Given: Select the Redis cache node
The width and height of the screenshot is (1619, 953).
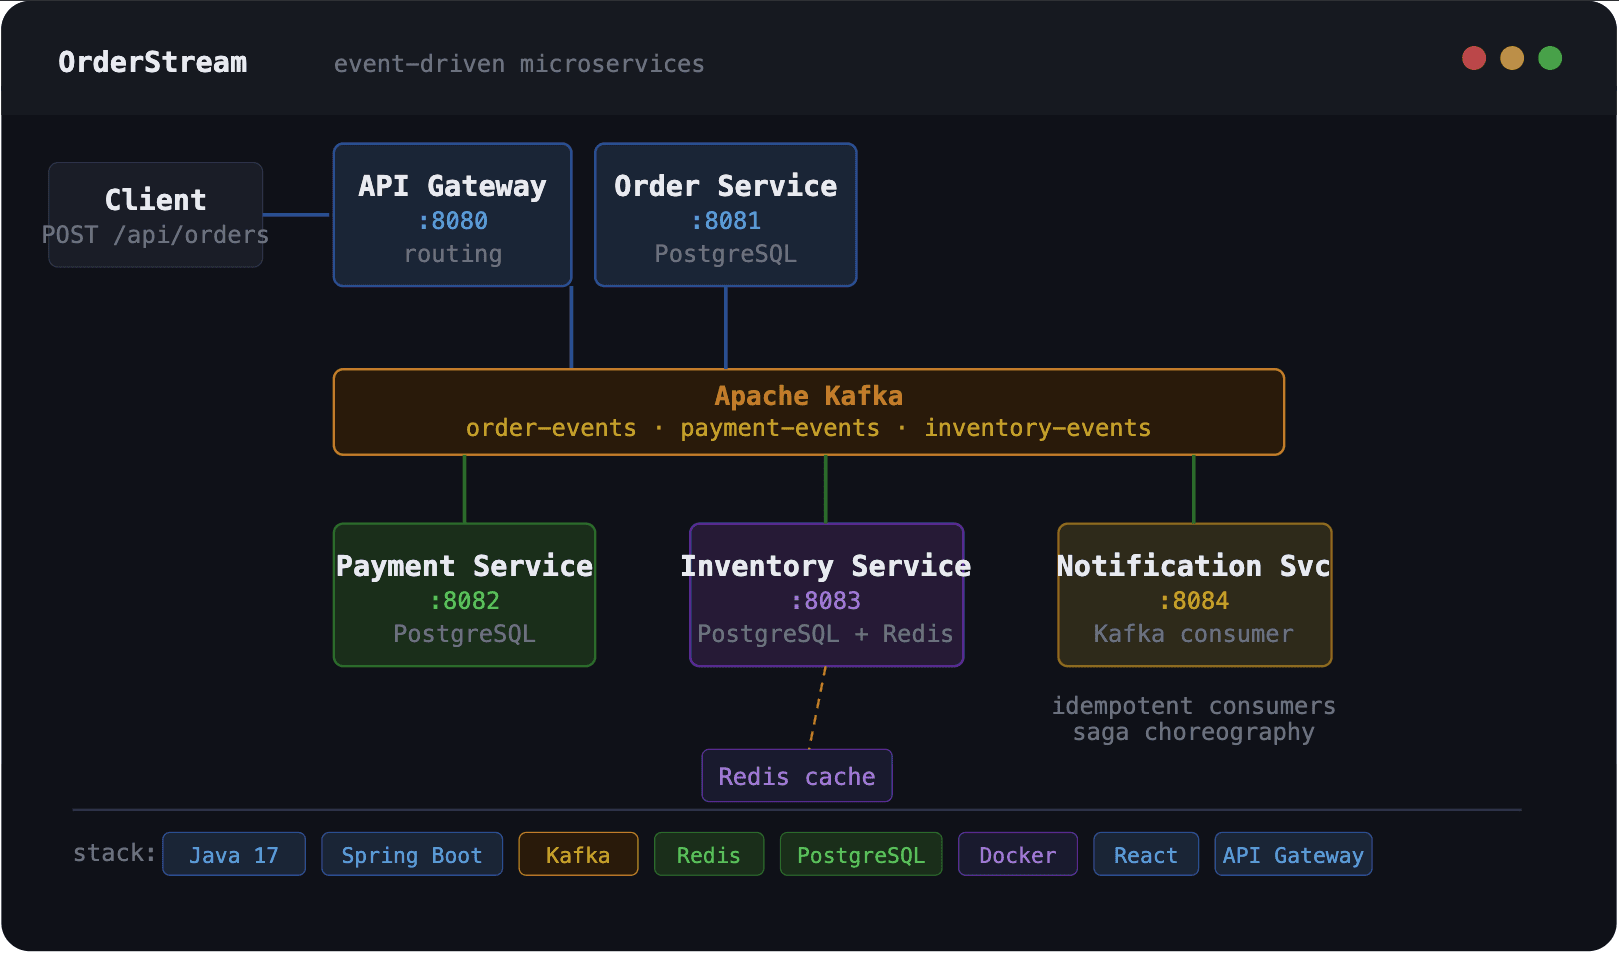Looking at the screenshot, I should [796, 775].
